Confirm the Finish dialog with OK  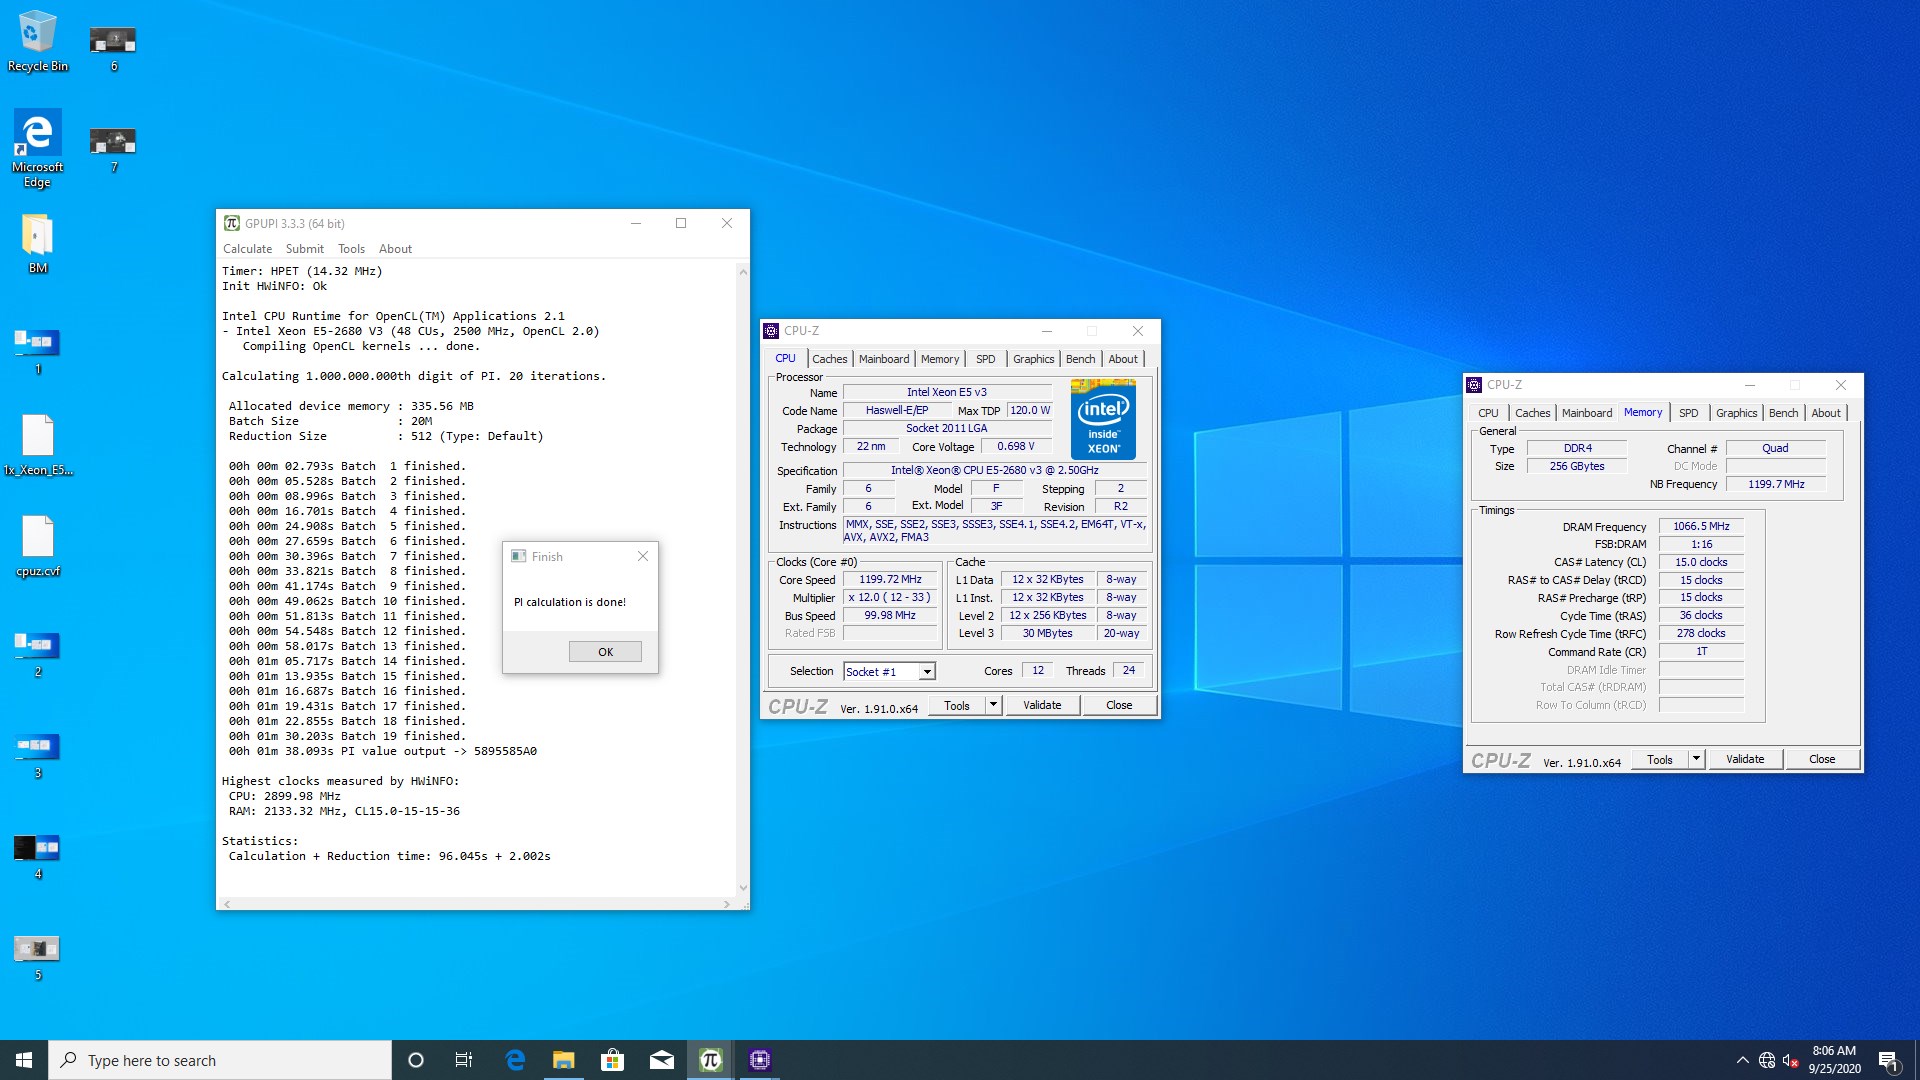pyautogui.click(x=605, y=652)
